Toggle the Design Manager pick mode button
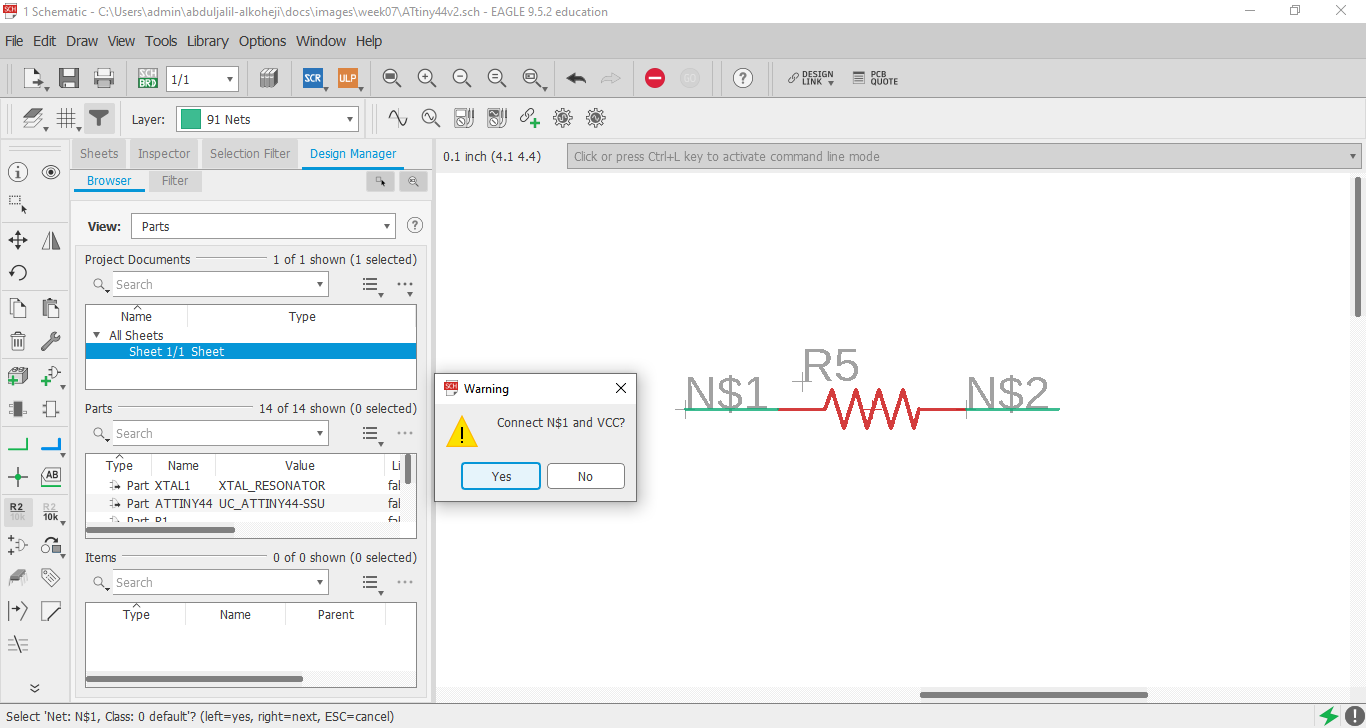The height and width of the screenshot is (728, 1366). tap(380, 182)
